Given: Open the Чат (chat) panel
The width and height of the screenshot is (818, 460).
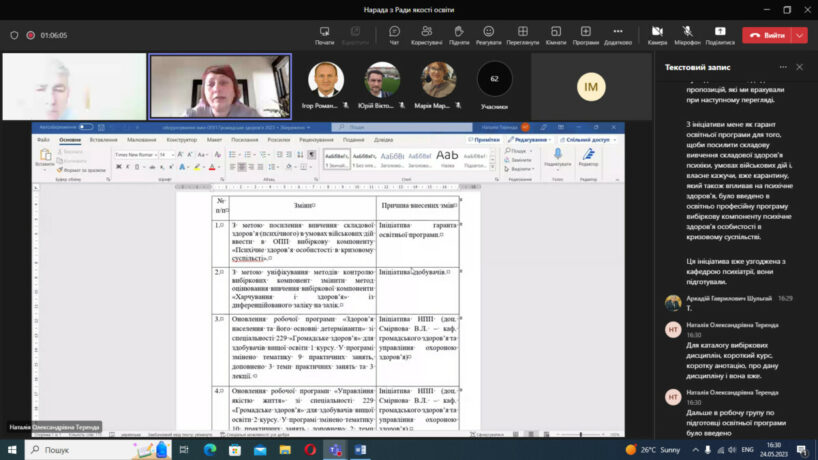Looking at the screenshot, I should [x=394, y=35].
